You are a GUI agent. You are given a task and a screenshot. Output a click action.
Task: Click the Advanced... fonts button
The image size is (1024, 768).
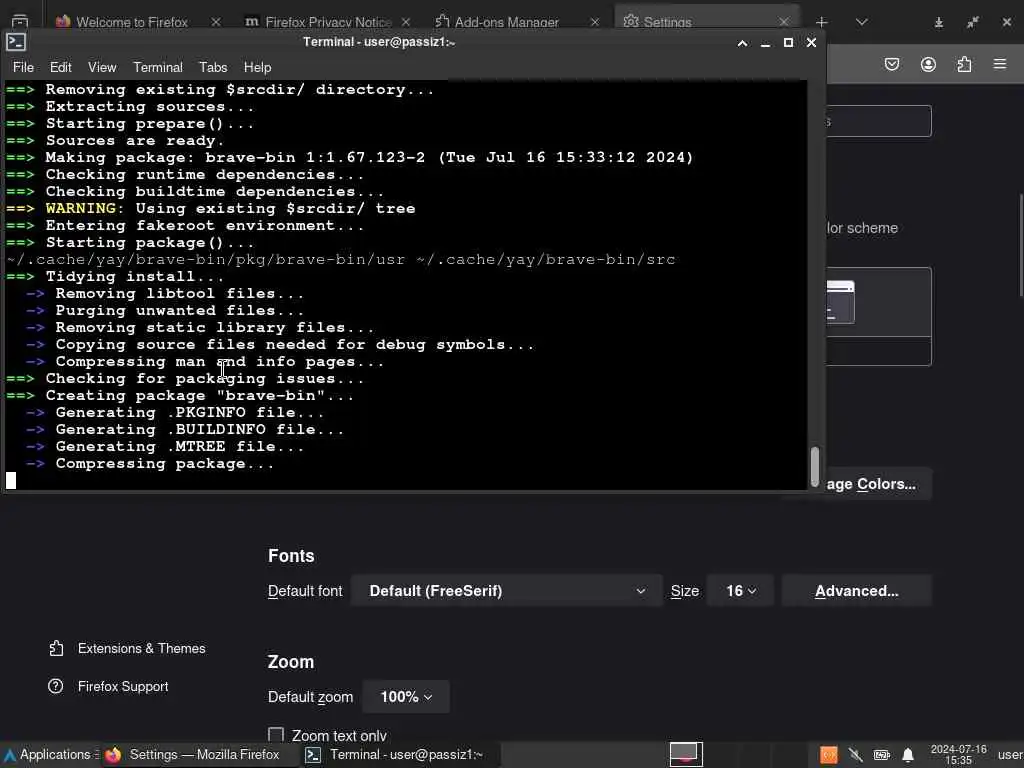click(x=856, y=591)
